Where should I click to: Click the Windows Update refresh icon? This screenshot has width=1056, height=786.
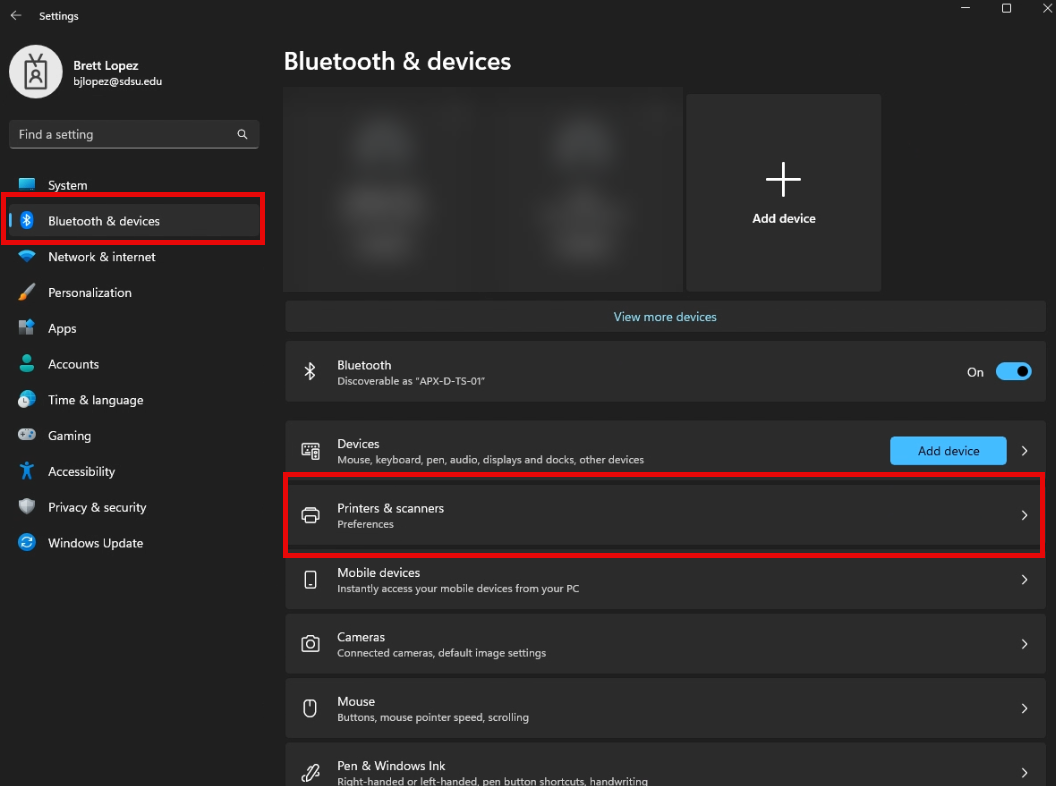[27, 542]
